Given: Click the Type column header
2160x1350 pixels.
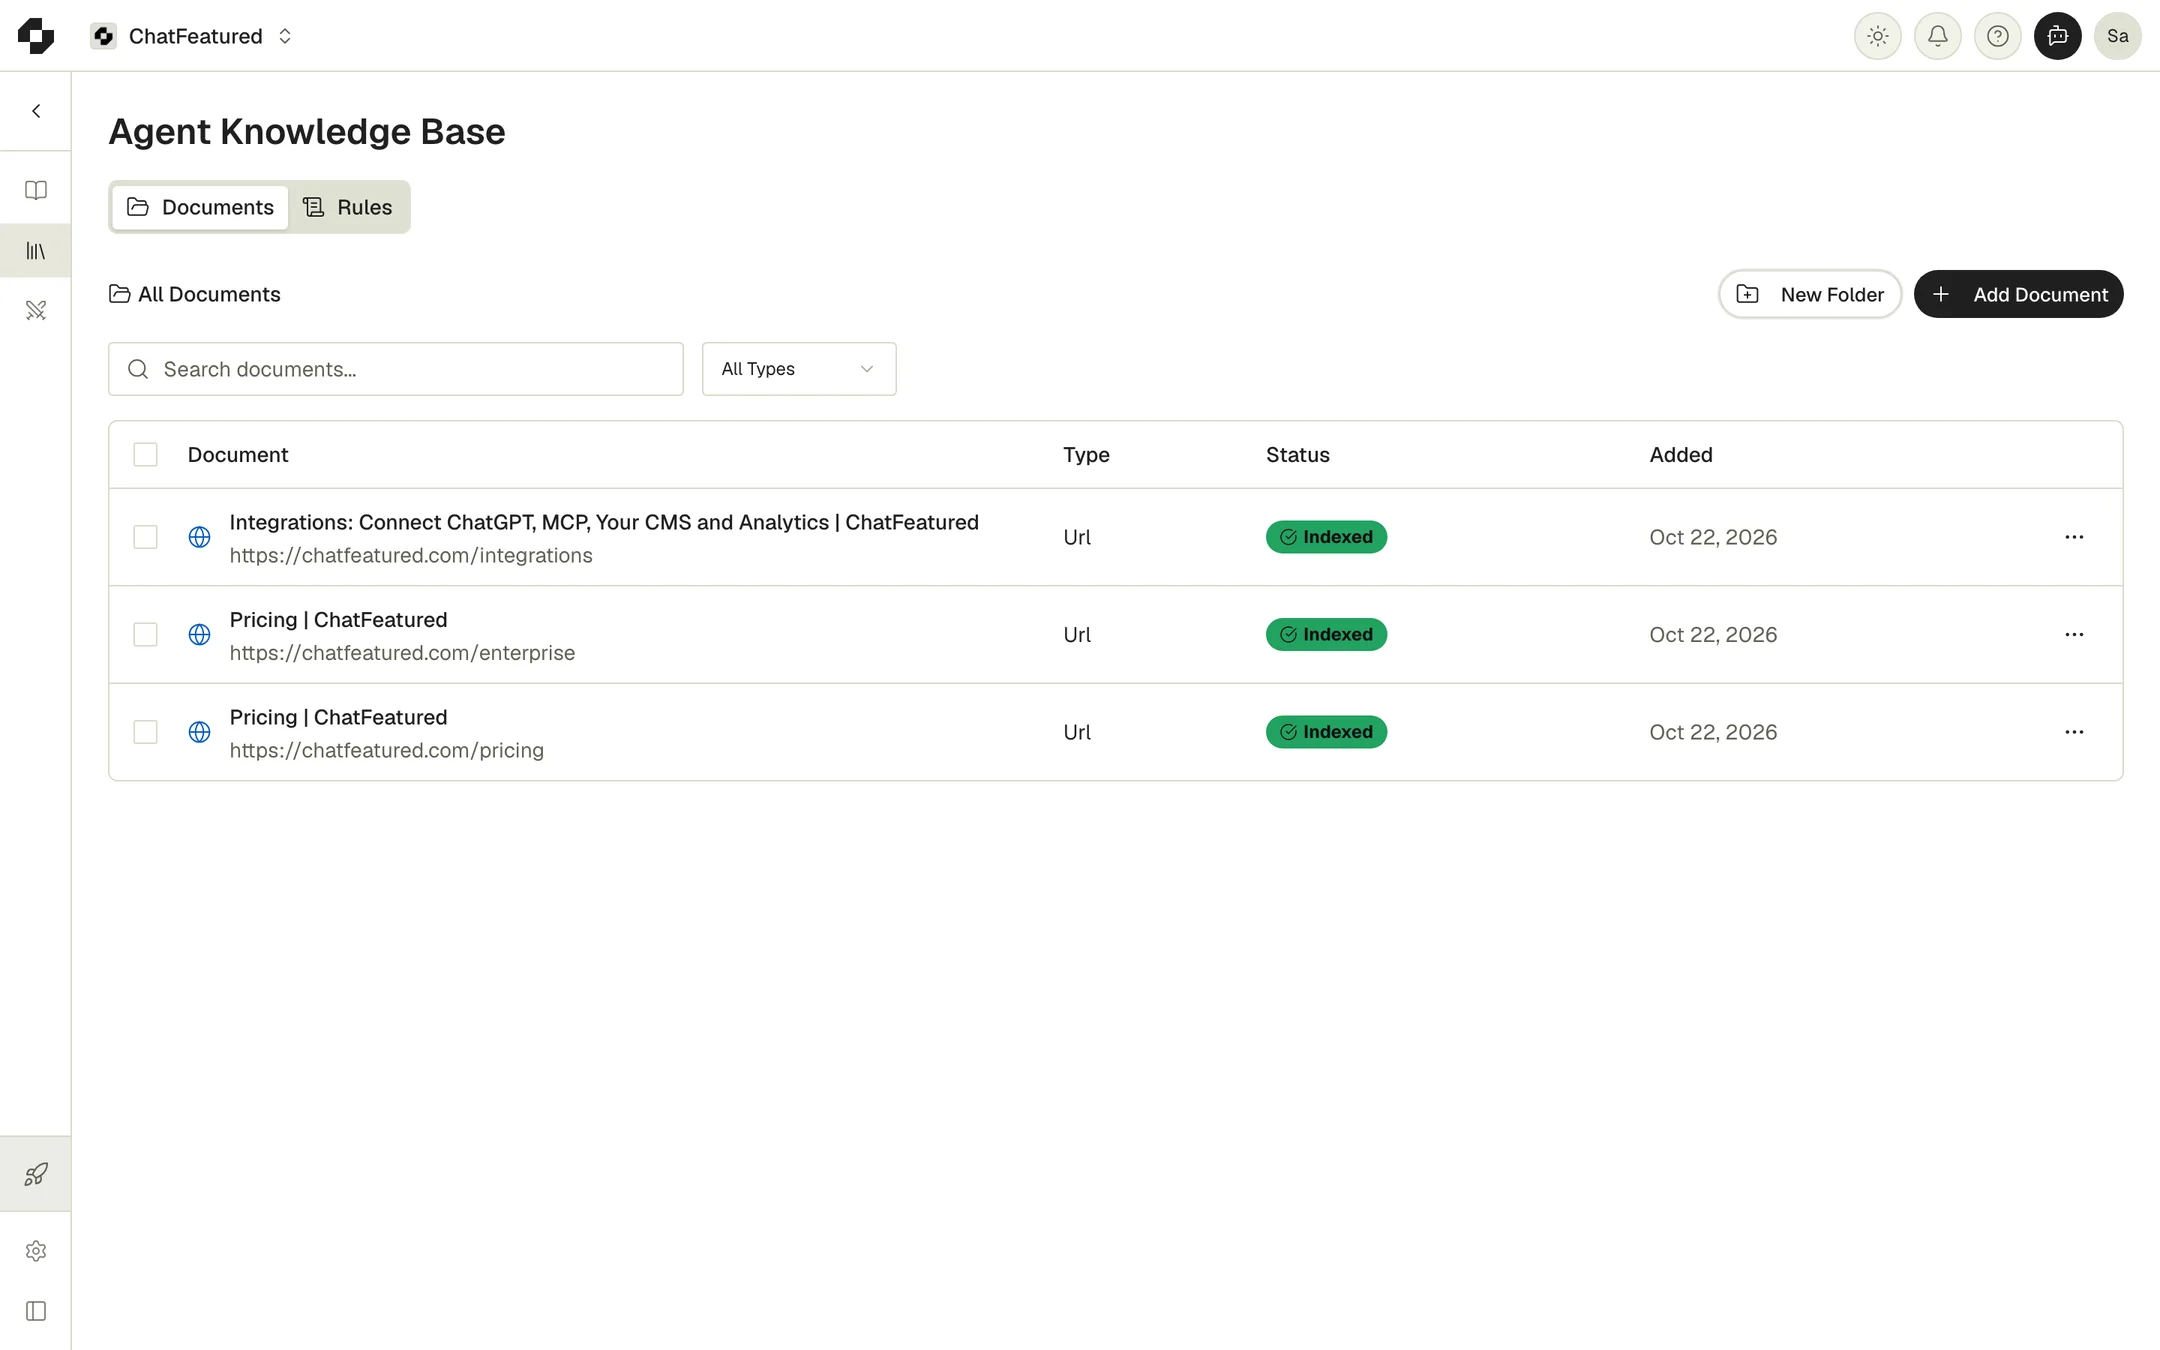Looking at the screenshot, I should pos(1086,455).
